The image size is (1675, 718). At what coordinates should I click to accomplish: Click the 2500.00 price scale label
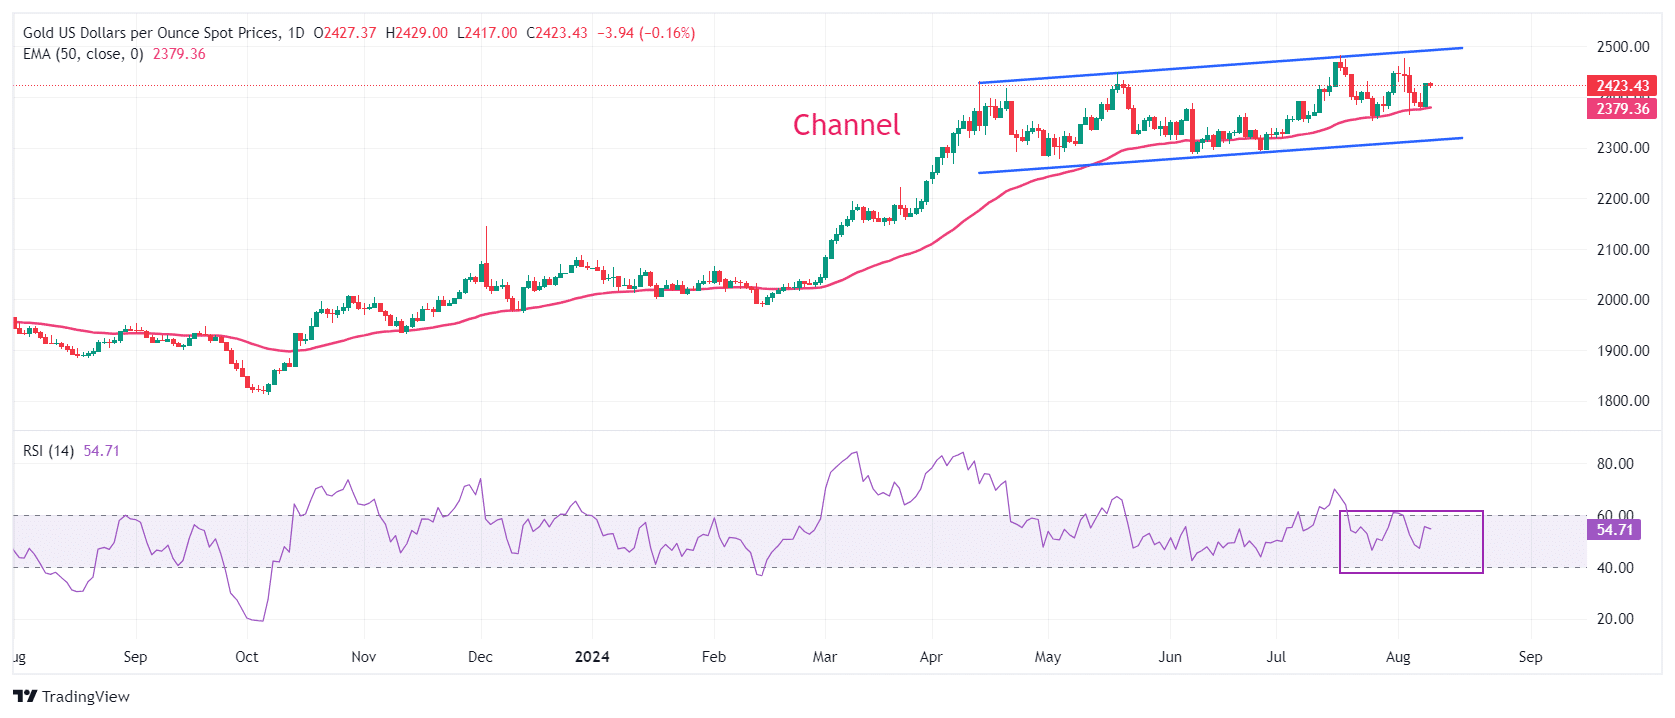click(1623, 47)
